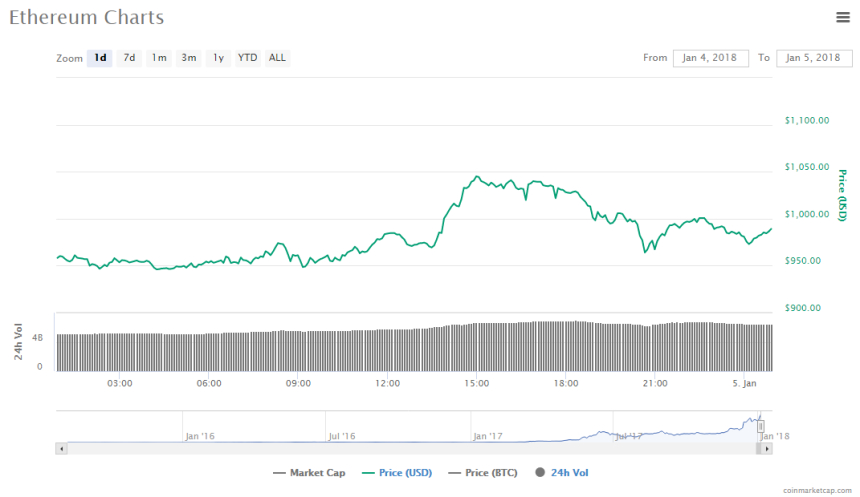Click the Price (USD) axis title
Image resolution: width=860 pixels, height=497 pixels.
point(842,195)
